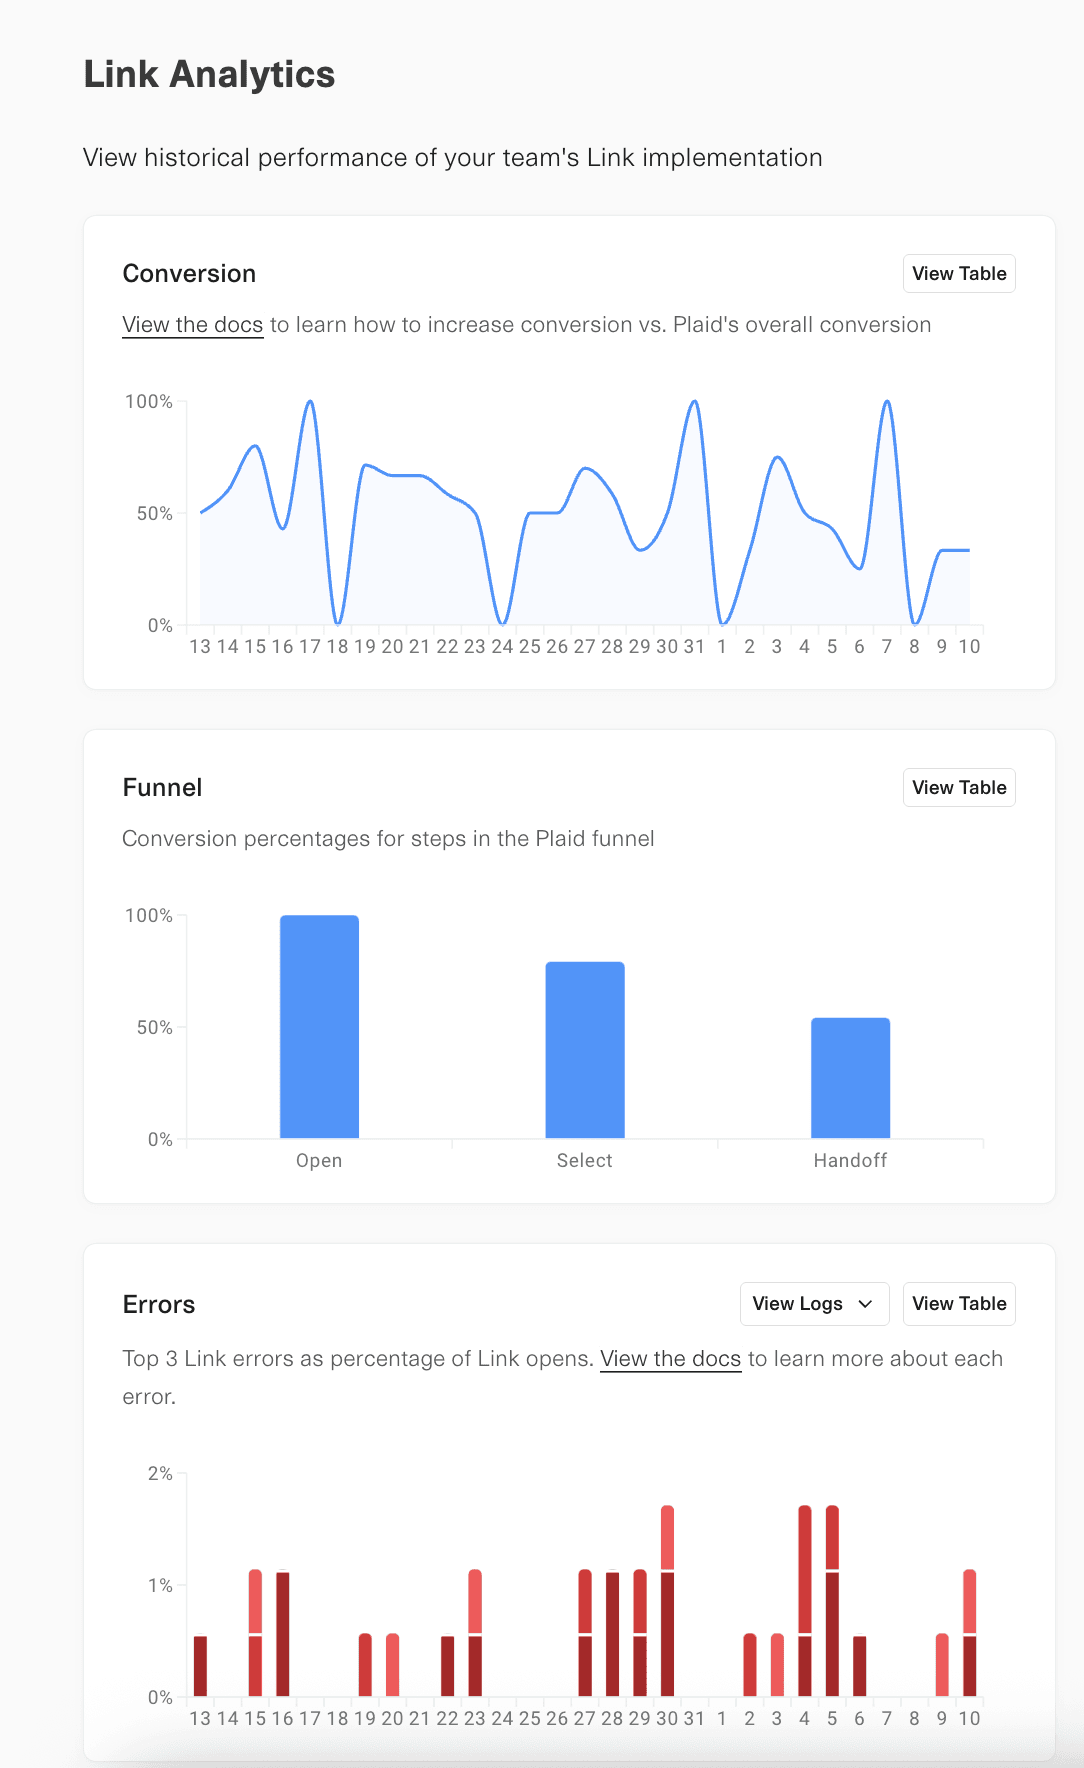Click the conversion peak at day 17

click(310, 402)
